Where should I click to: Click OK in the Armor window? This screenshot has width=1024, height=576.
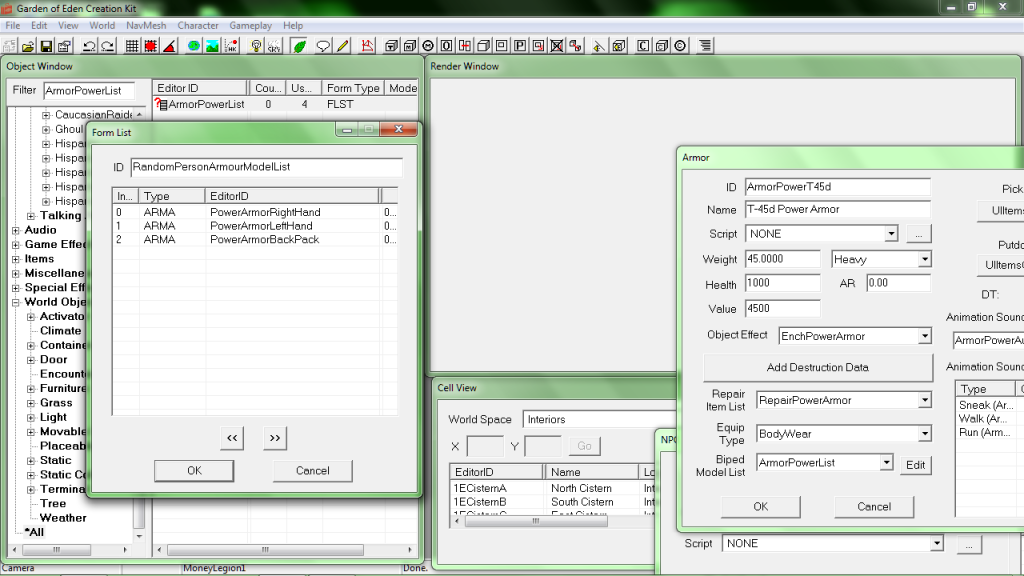(761, 507)
